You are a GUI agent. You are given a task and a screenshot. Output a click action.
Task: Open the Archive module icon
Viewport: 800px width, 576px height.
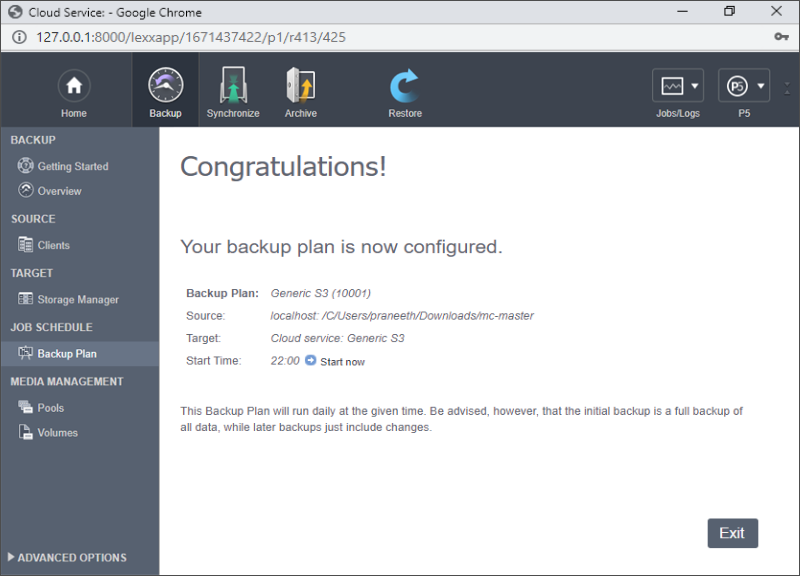point(301,85)
